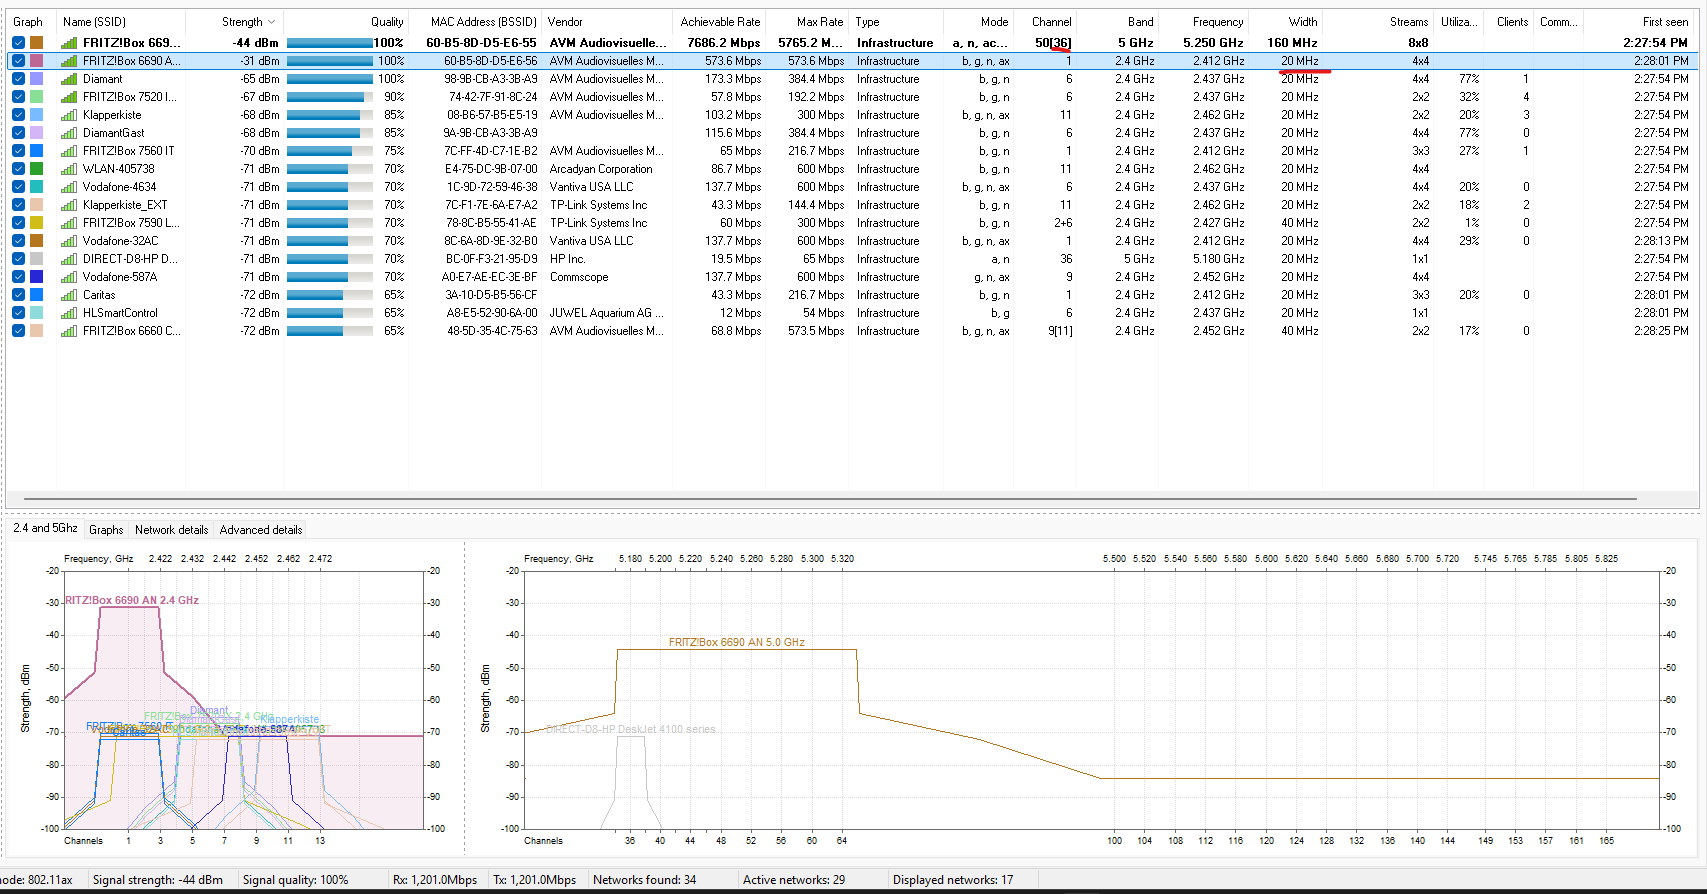Click the signal icon for DIRECT-D8-HP network

pos(69,259)
